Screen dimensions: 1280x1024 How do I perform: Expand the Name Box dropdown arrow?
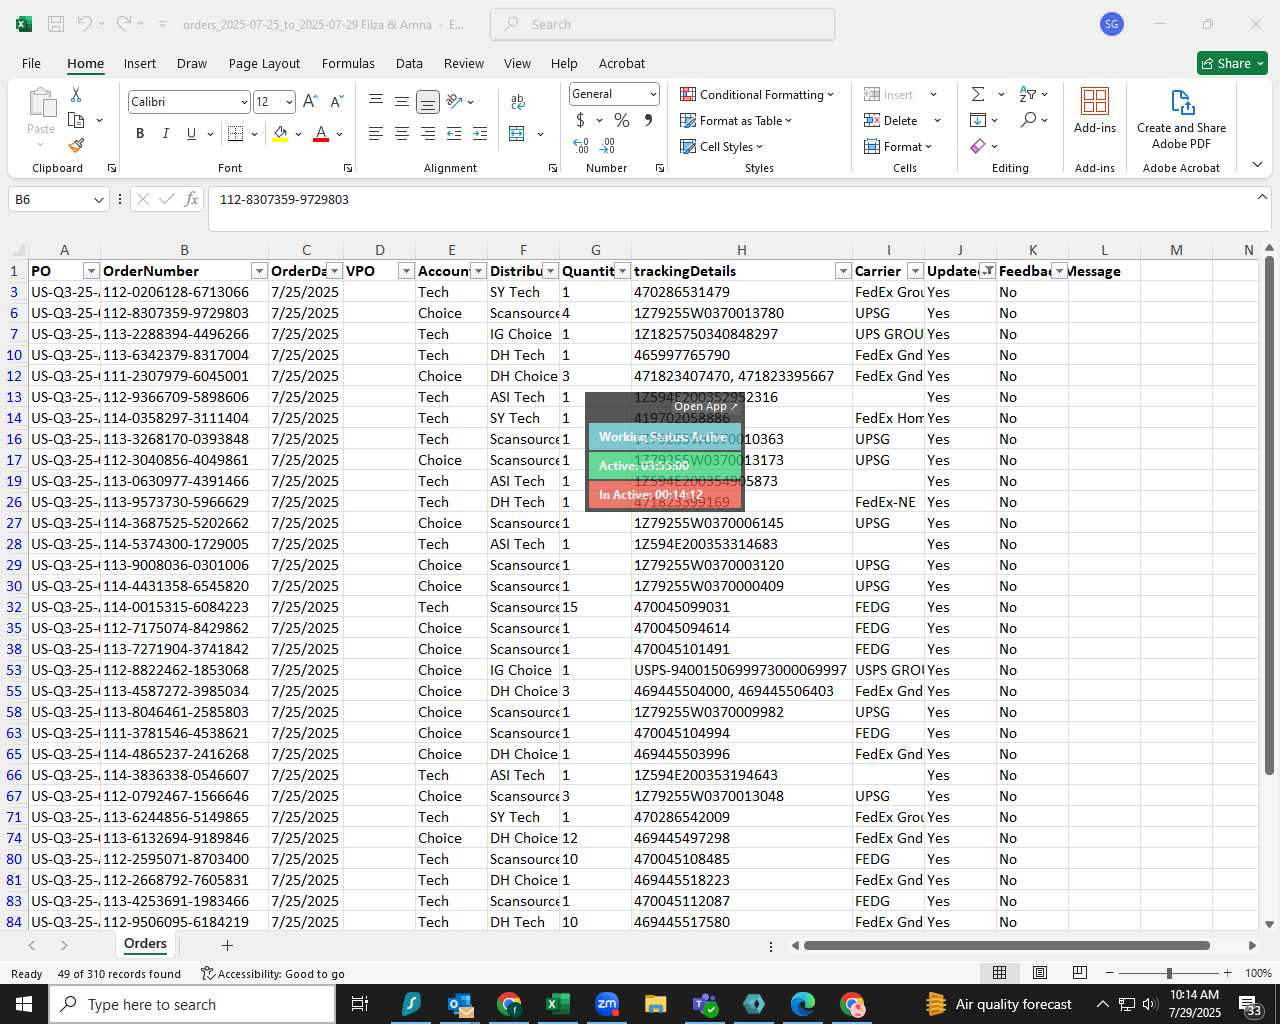(x=98, y=200)
